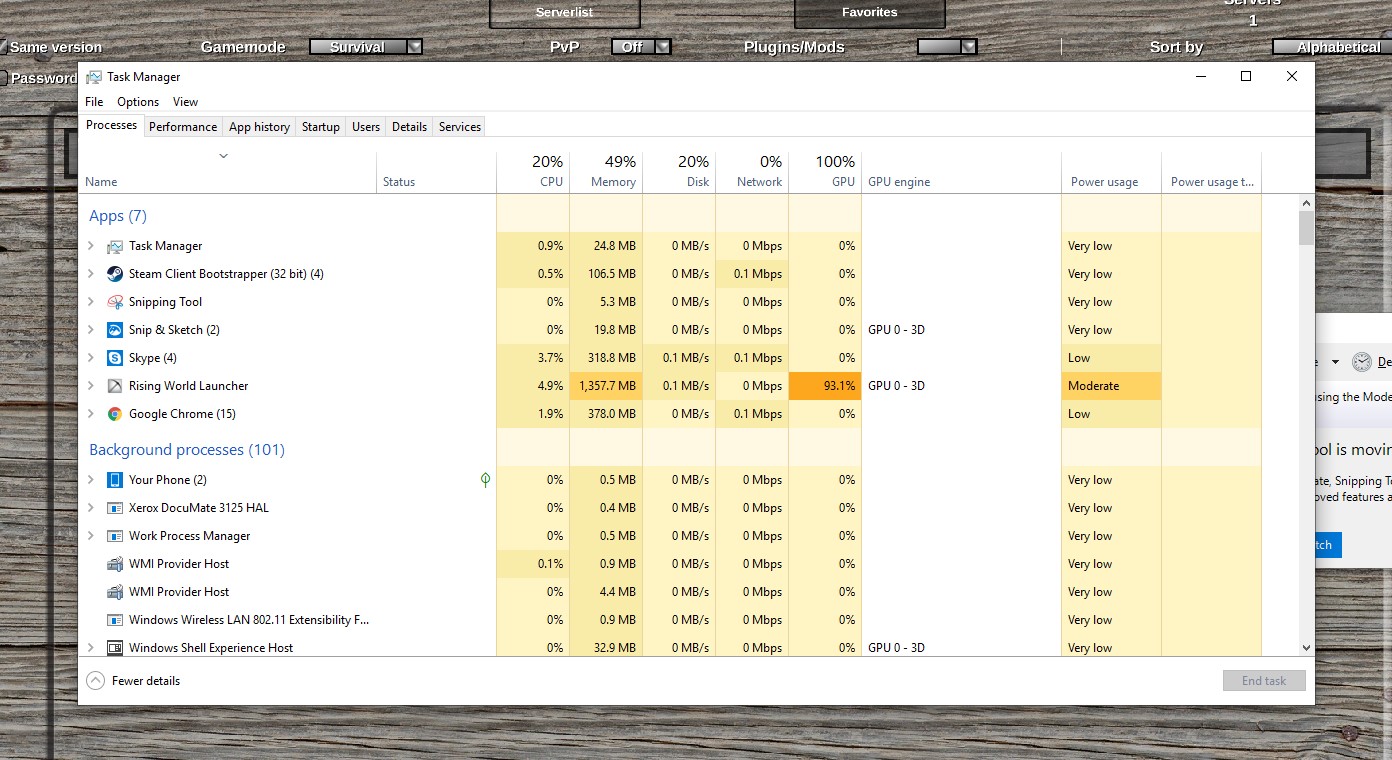
Task: Open the Options menu
Action: [138, 102]
